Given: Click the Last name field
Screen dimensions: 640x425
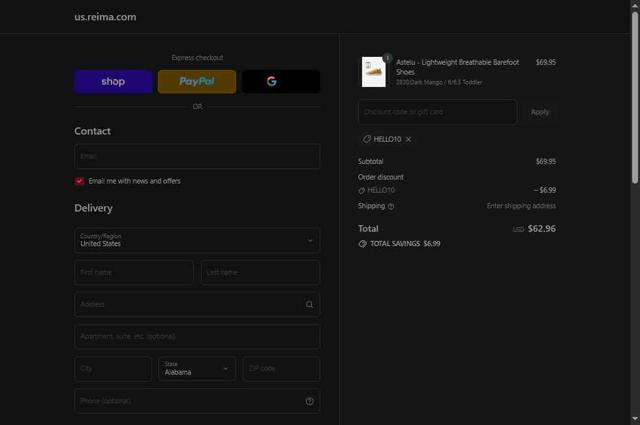Looking at the screenshot, I should (x=260, y=272).
